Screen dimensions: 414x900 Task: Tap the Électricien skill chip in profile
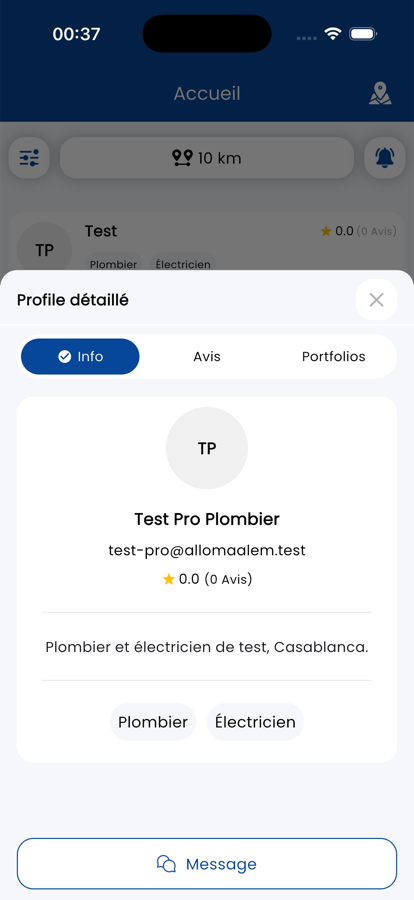(255, 721)
